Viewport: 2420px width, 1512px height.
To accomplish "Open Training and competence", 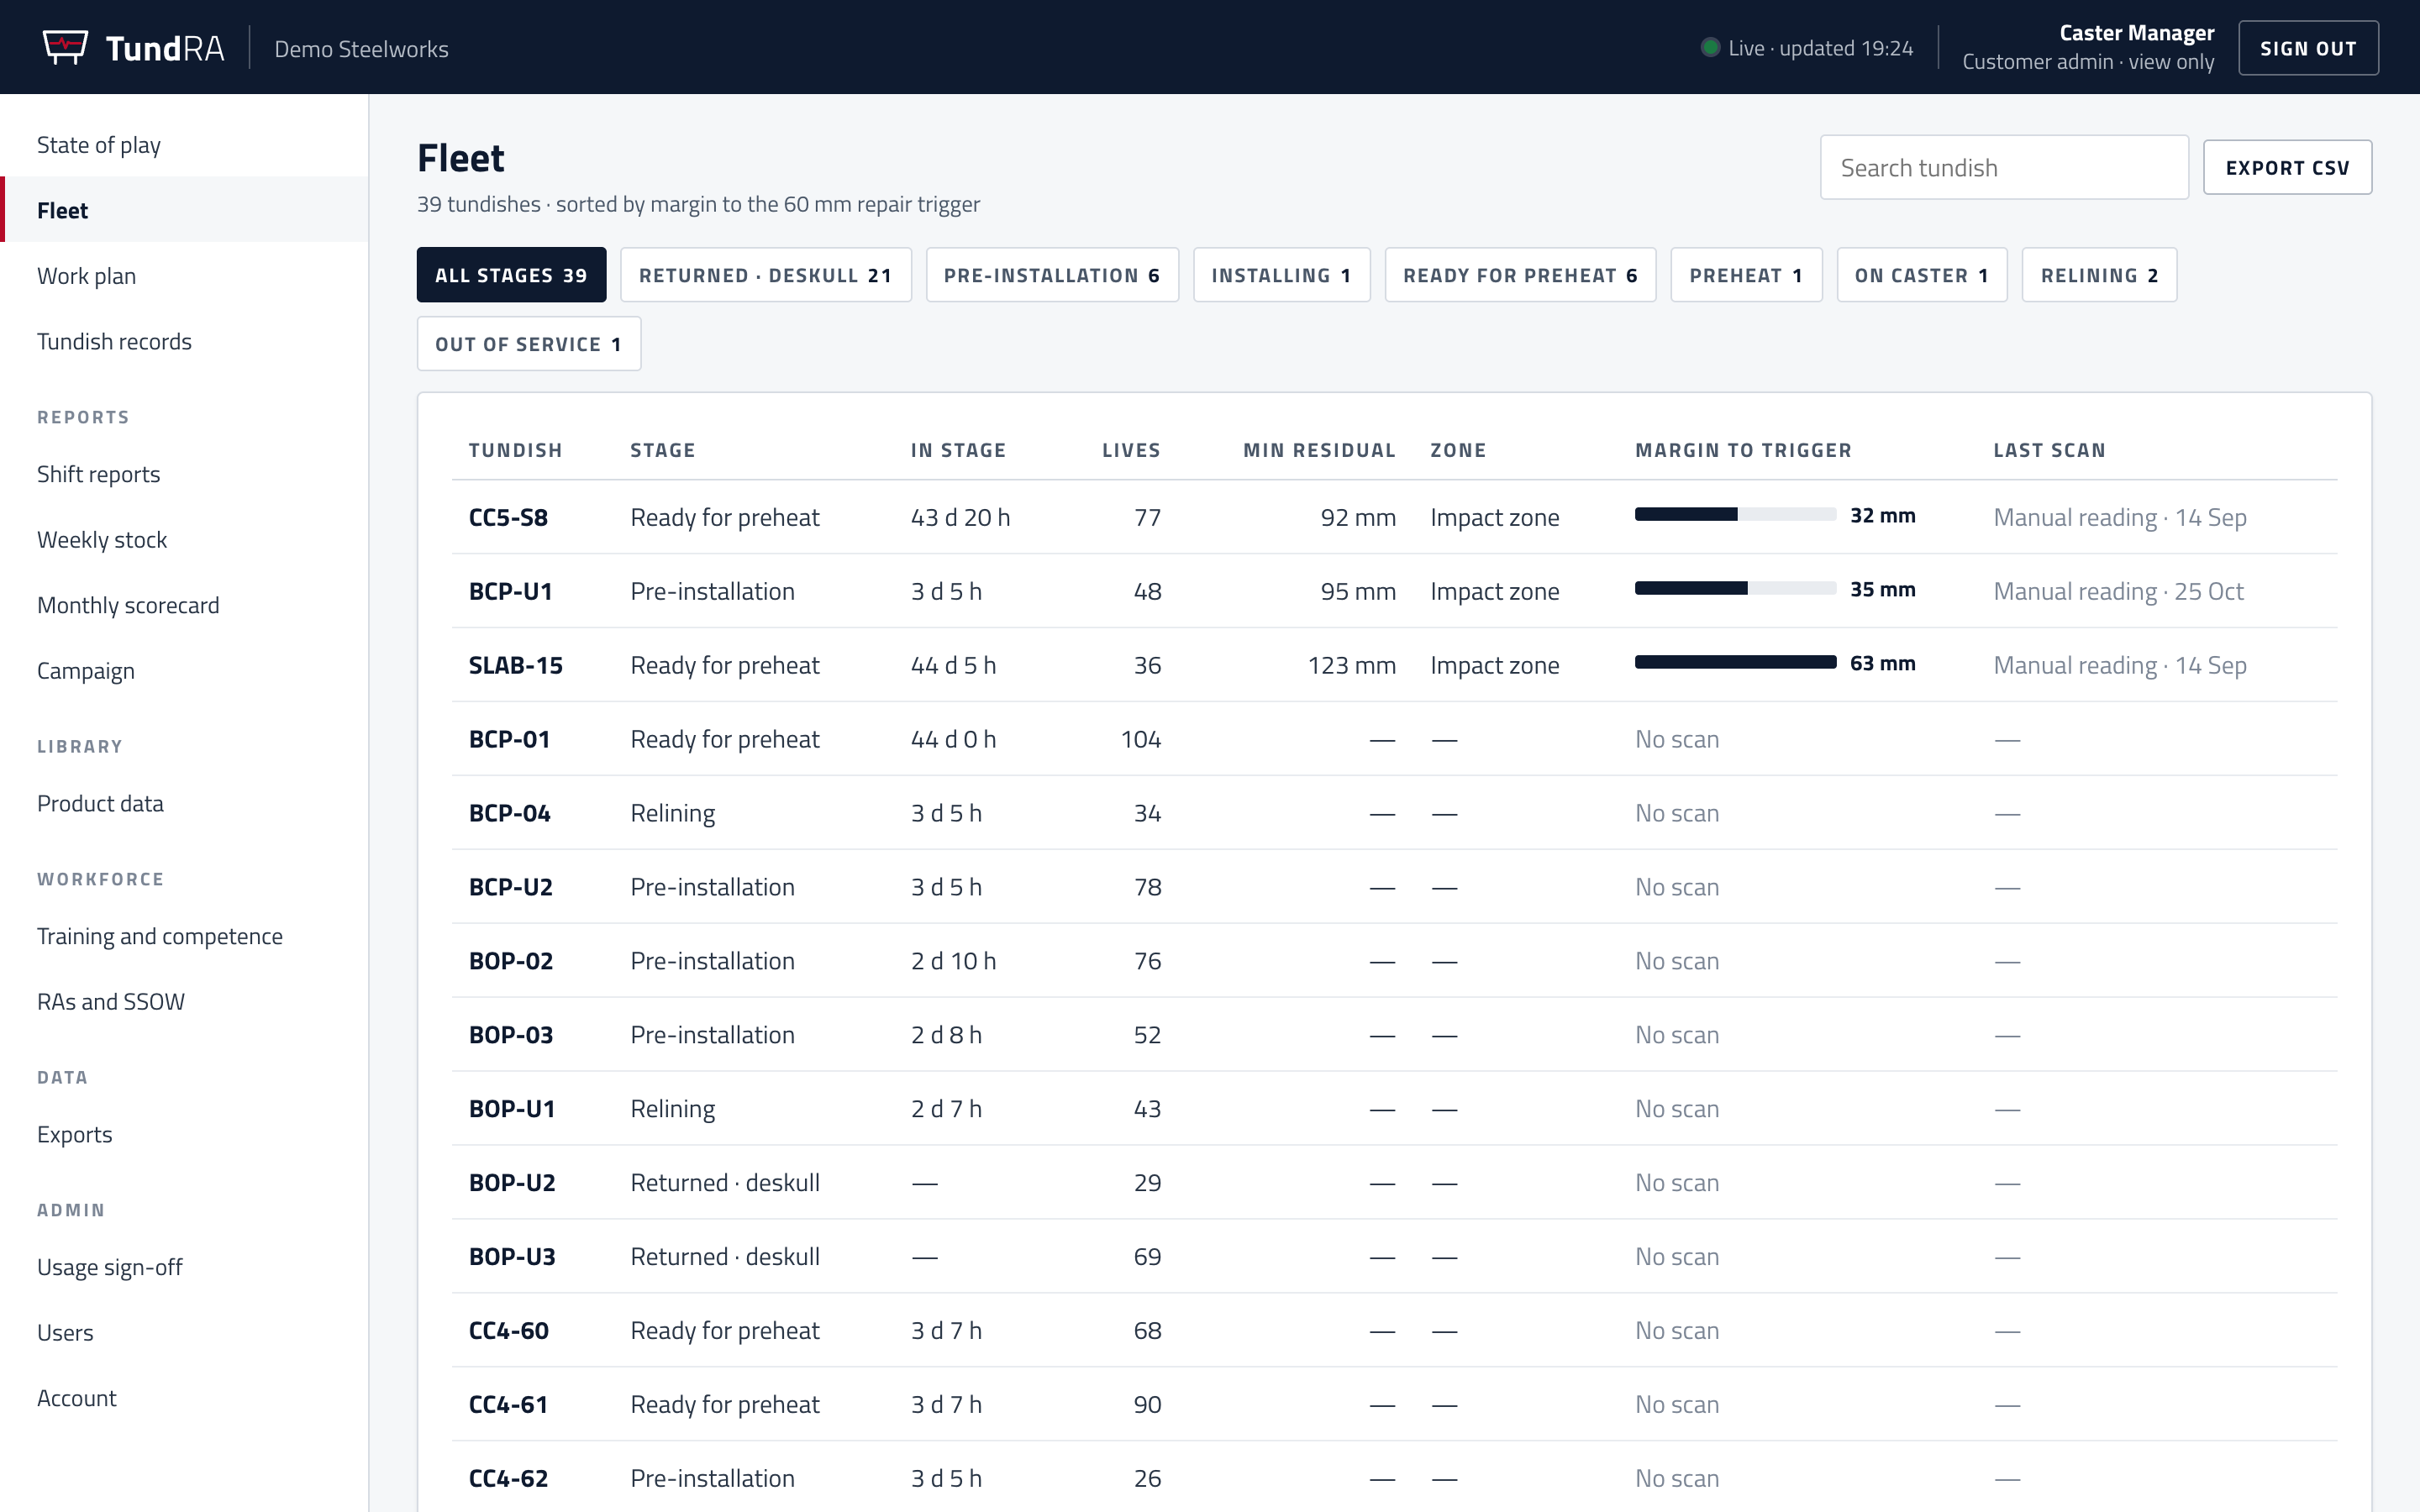I will coord(184,936).
